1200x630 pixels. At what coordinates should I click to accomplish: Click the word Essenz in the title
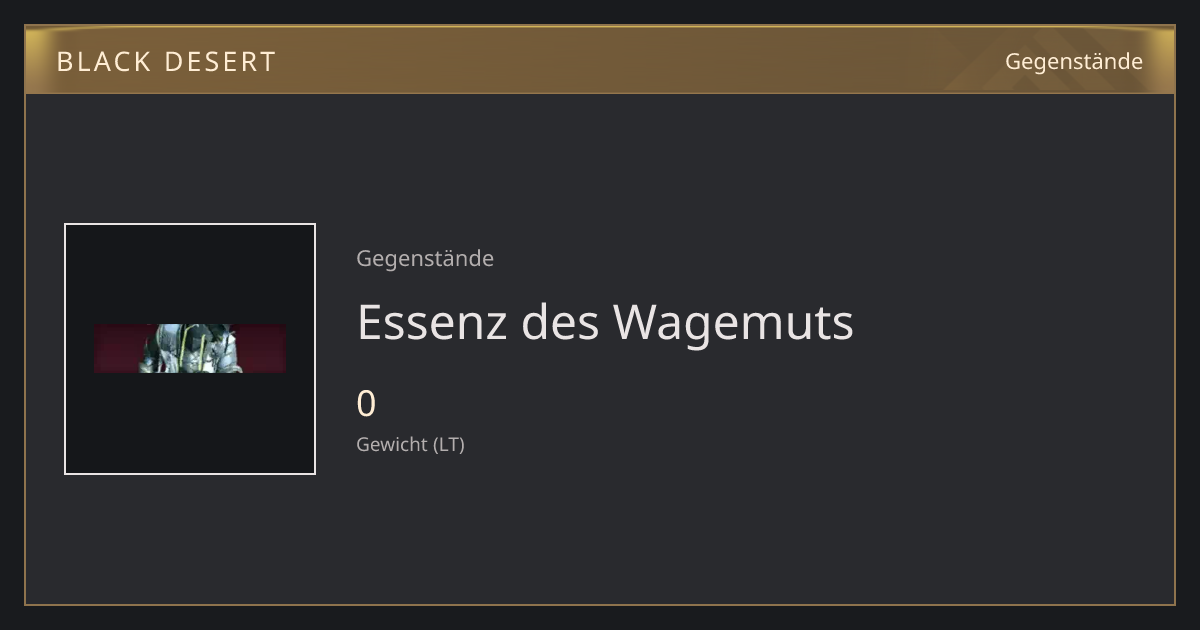[432, 322]
